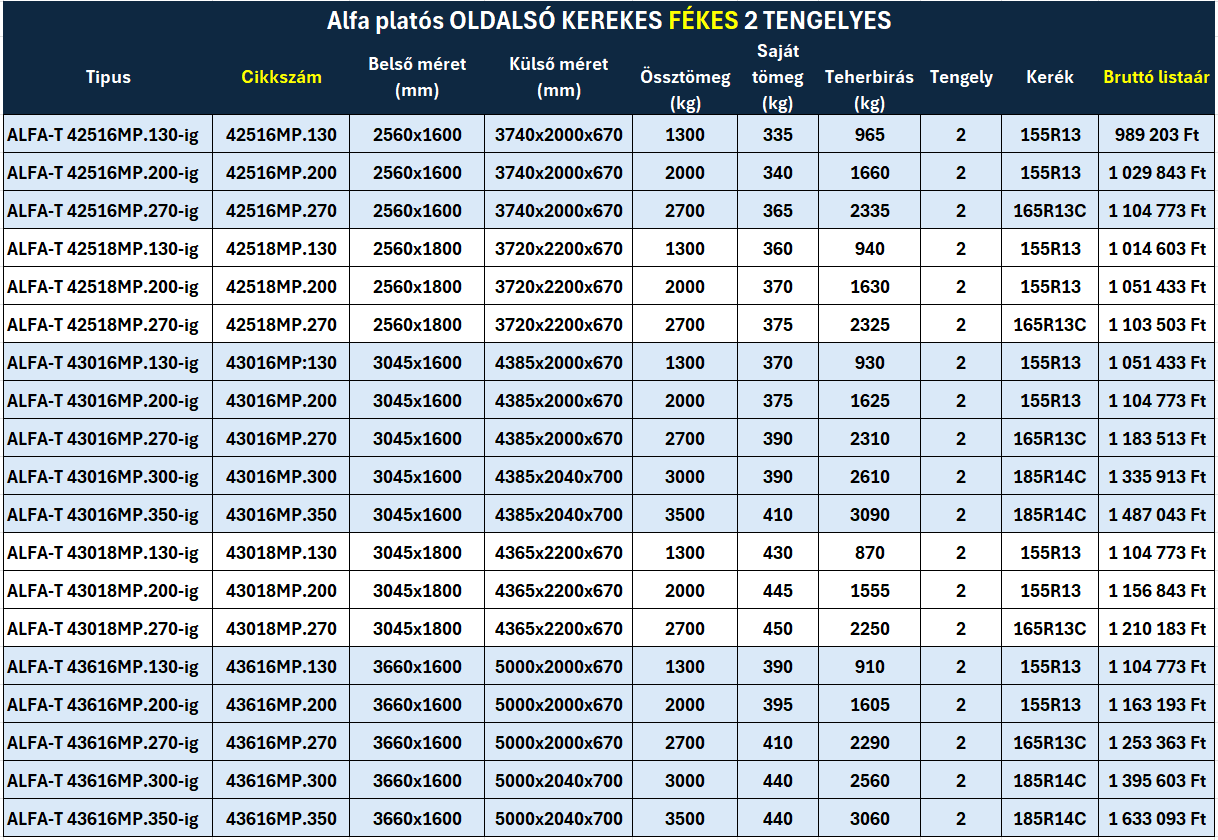Click the price cell 989 203 Ft
Screen dimensions: 1218x840
pos(1157,135)
